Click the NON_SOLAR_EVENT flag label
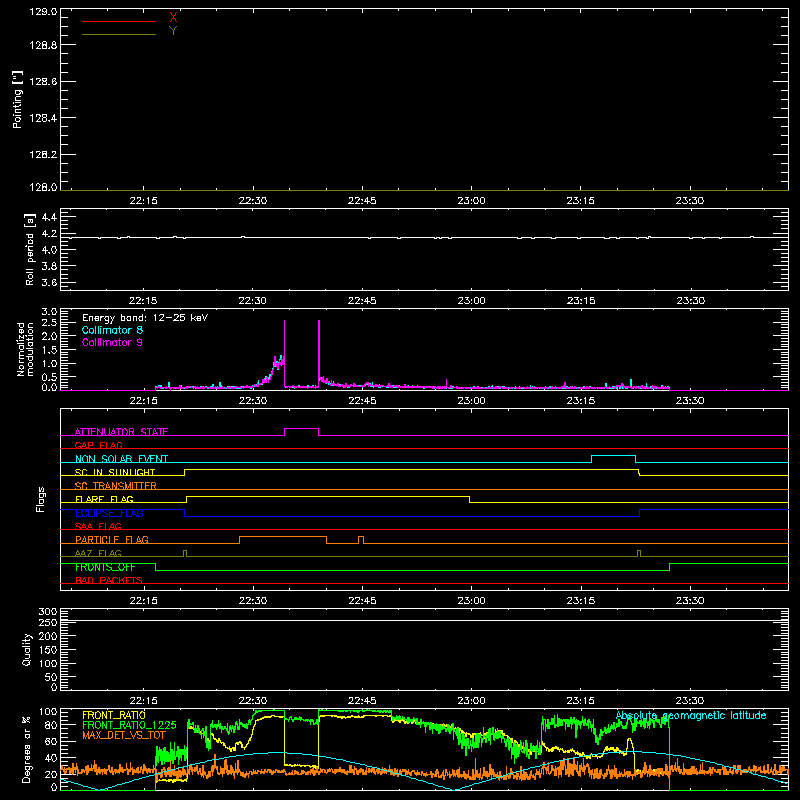 [x=121, y=459]
